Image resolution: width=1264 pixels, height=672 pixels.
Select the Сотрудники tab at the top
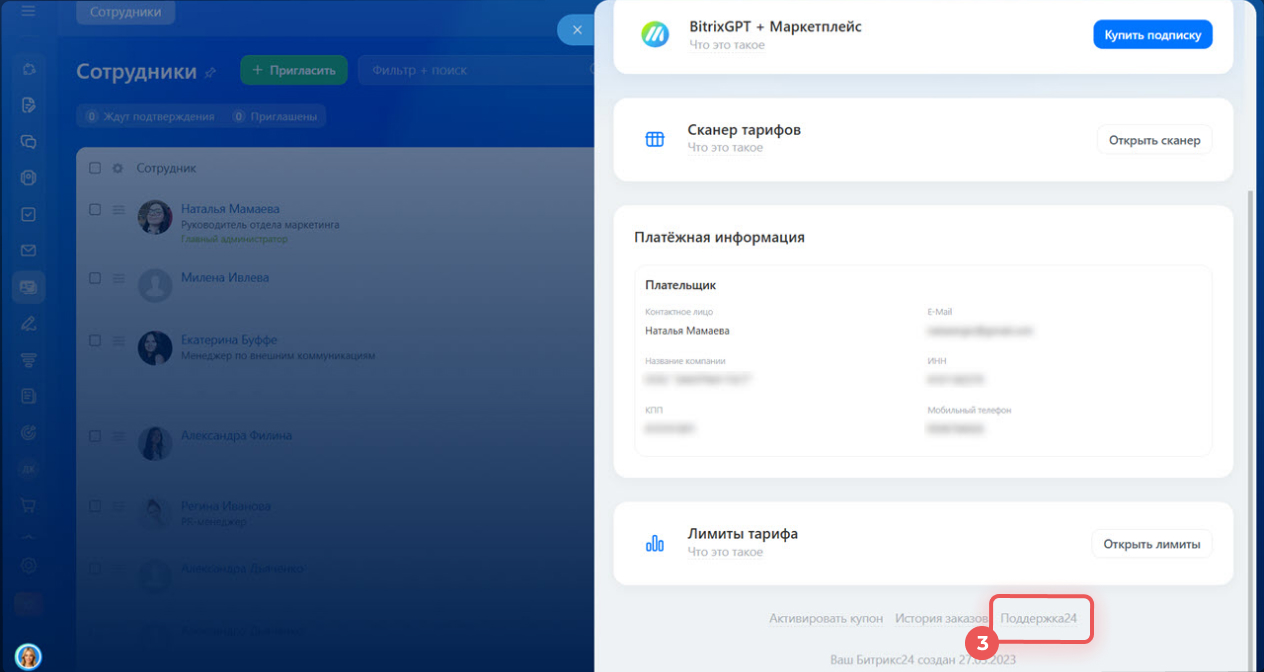[x=126, y=12]
